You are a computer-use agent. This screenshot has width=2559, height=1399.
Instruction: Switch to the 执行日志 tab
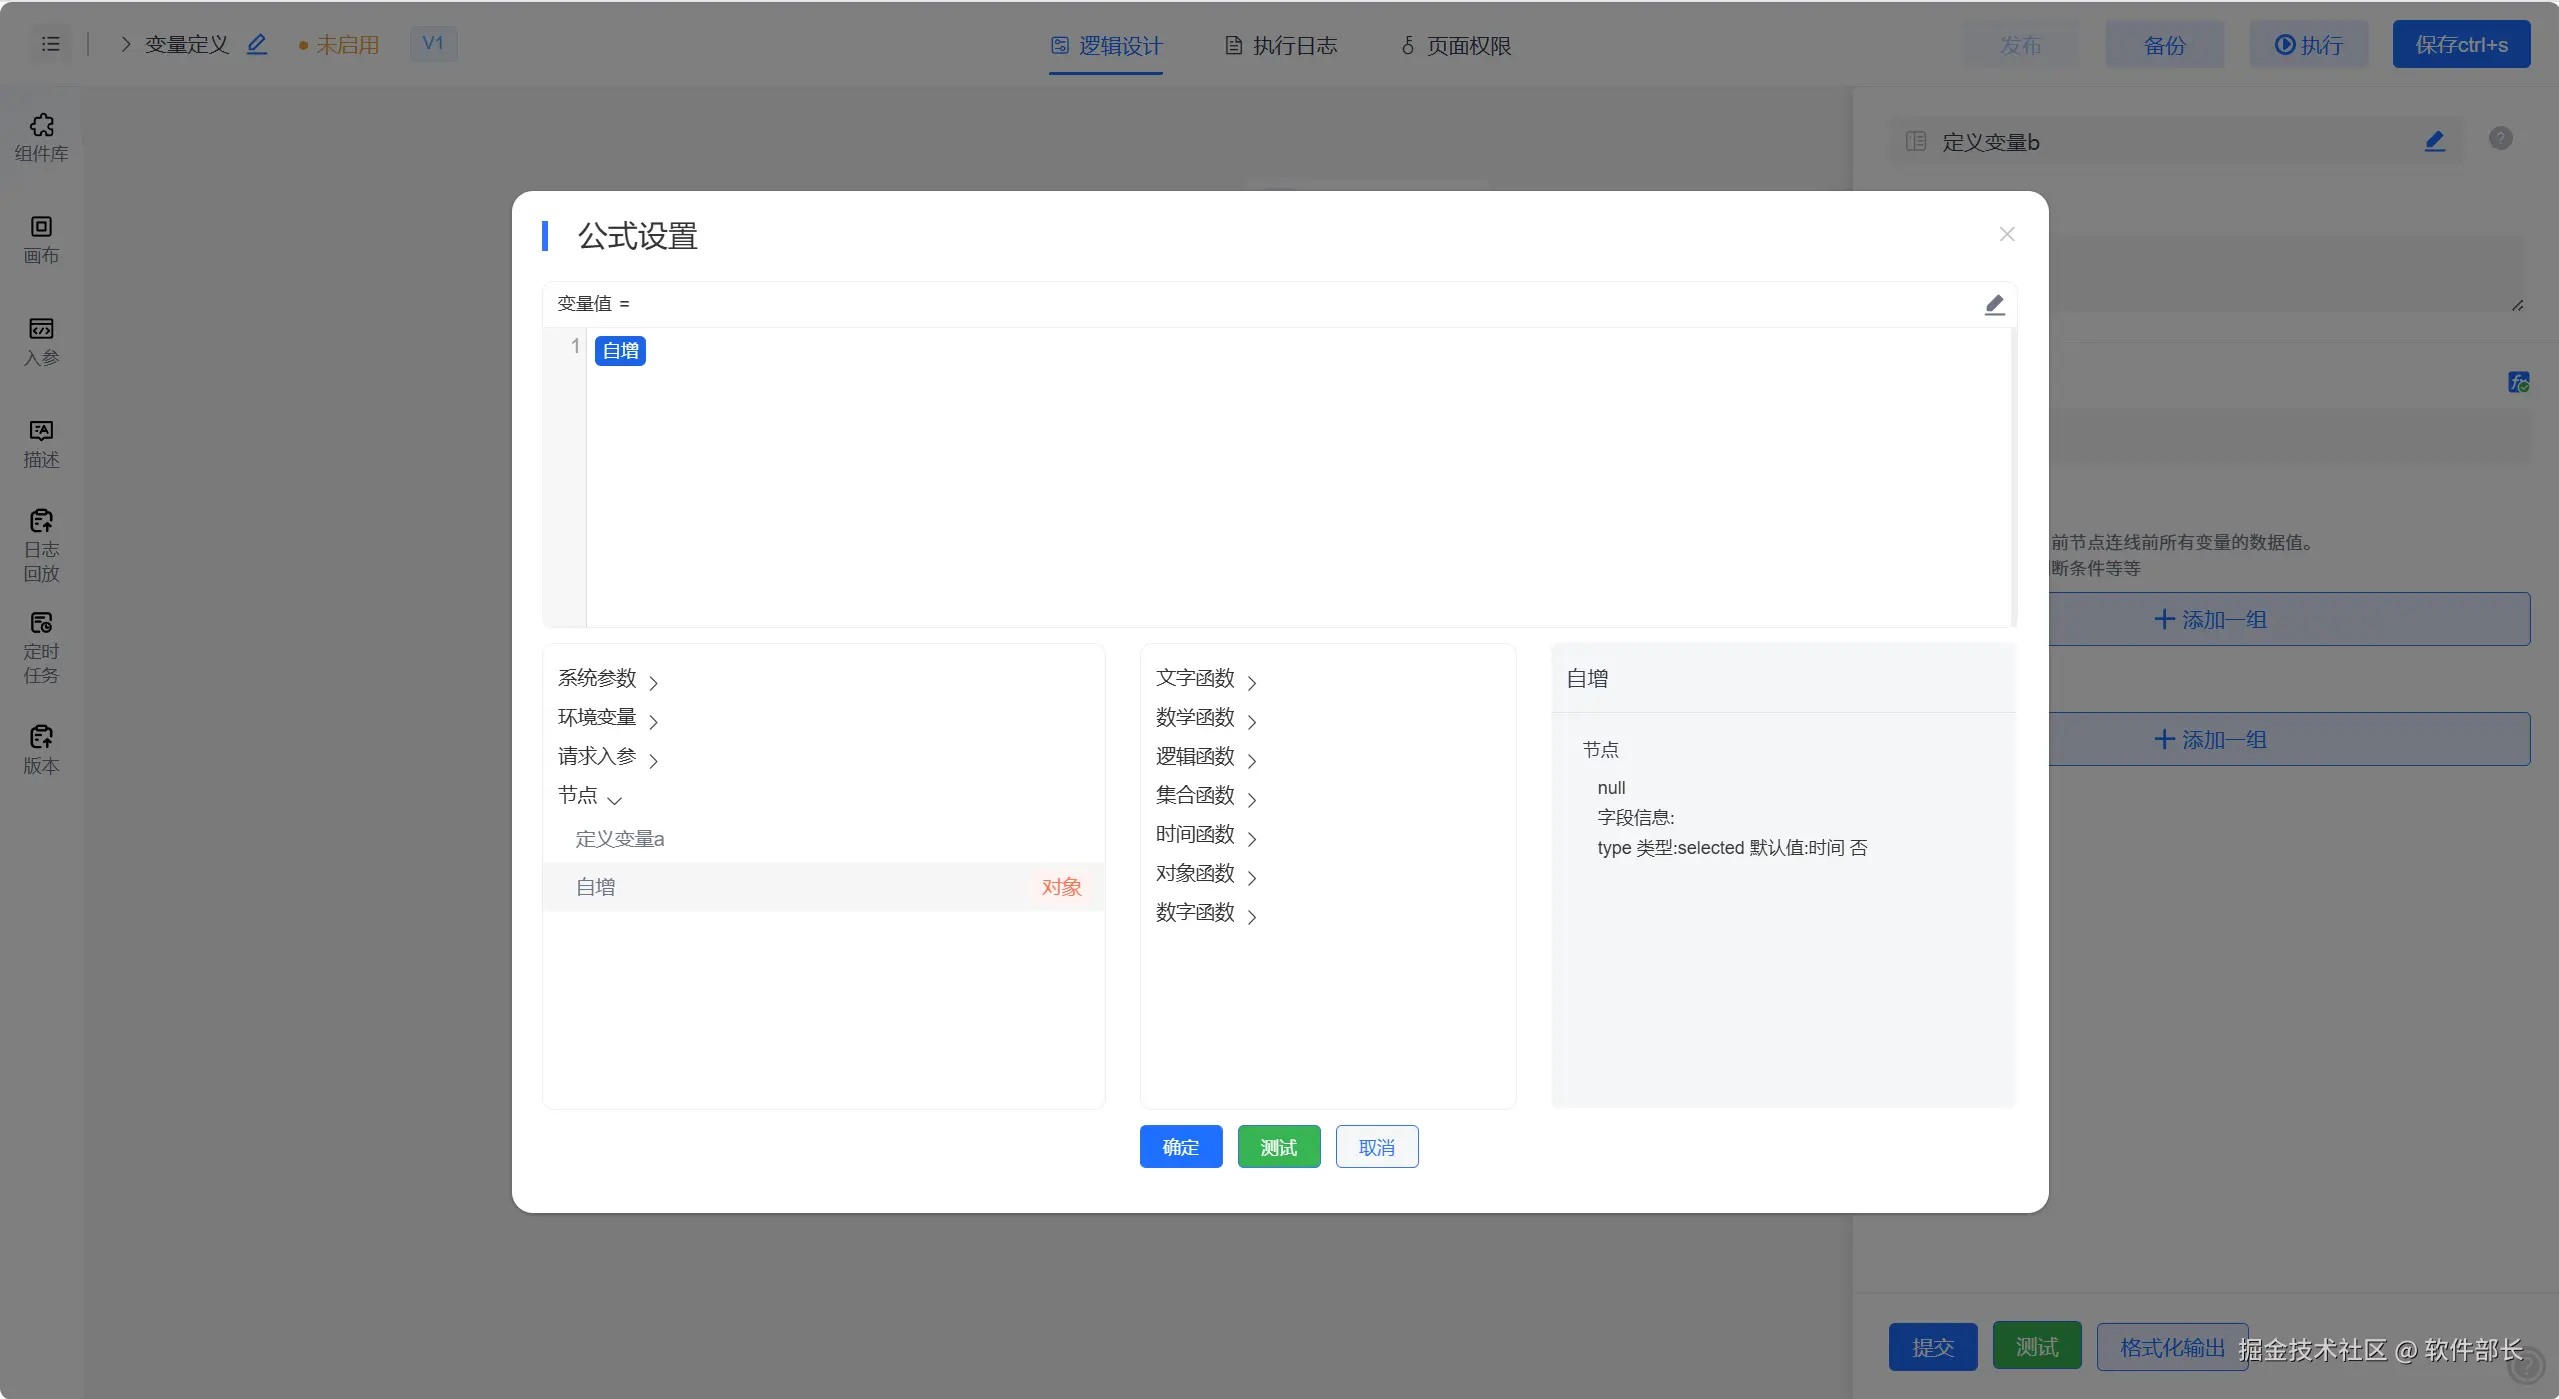[x=1281, y=46]
